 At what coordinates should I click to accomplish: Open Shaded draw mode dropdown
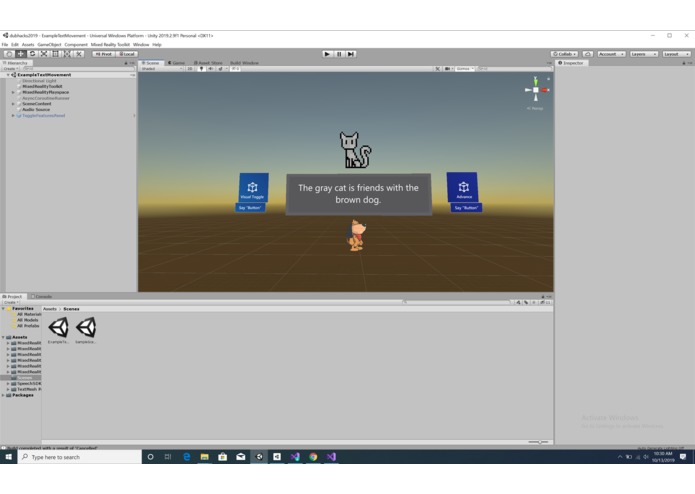pyautogui.click(x=161, y=69)
